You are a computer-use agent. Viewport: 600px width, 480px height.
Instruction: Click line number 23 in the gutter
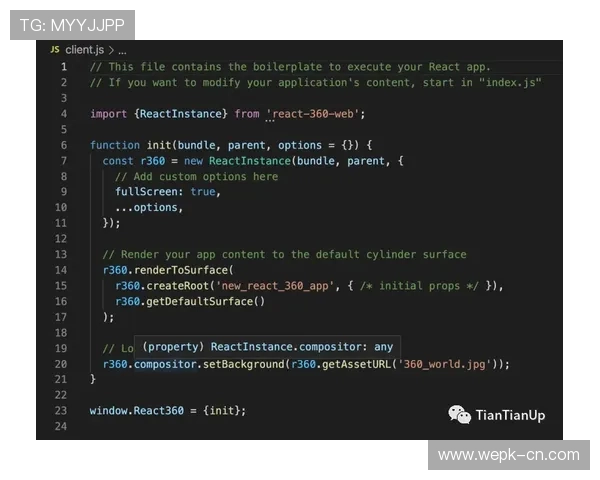click(x=61, y=411)
